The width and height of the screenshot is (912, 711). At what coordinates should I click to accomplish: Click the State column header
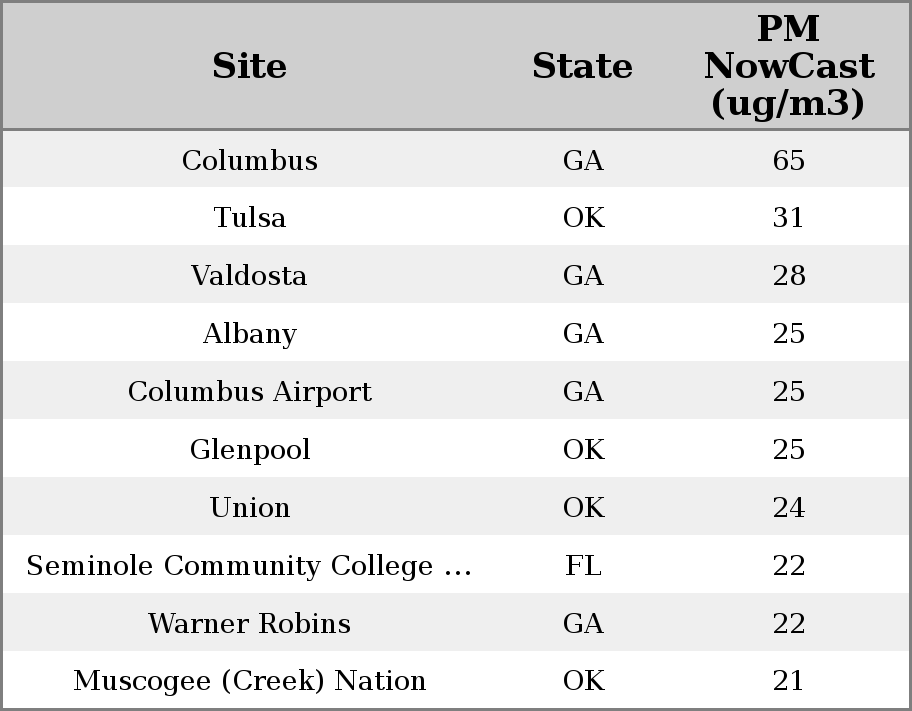pos(582,66)
